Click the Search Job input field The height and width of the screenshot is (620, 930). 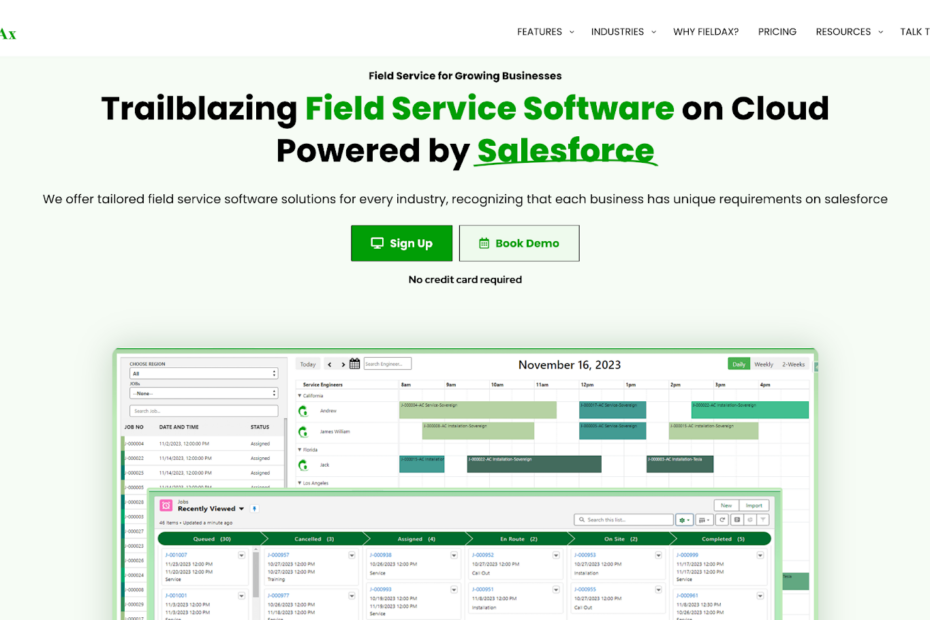tap(203, 411)
